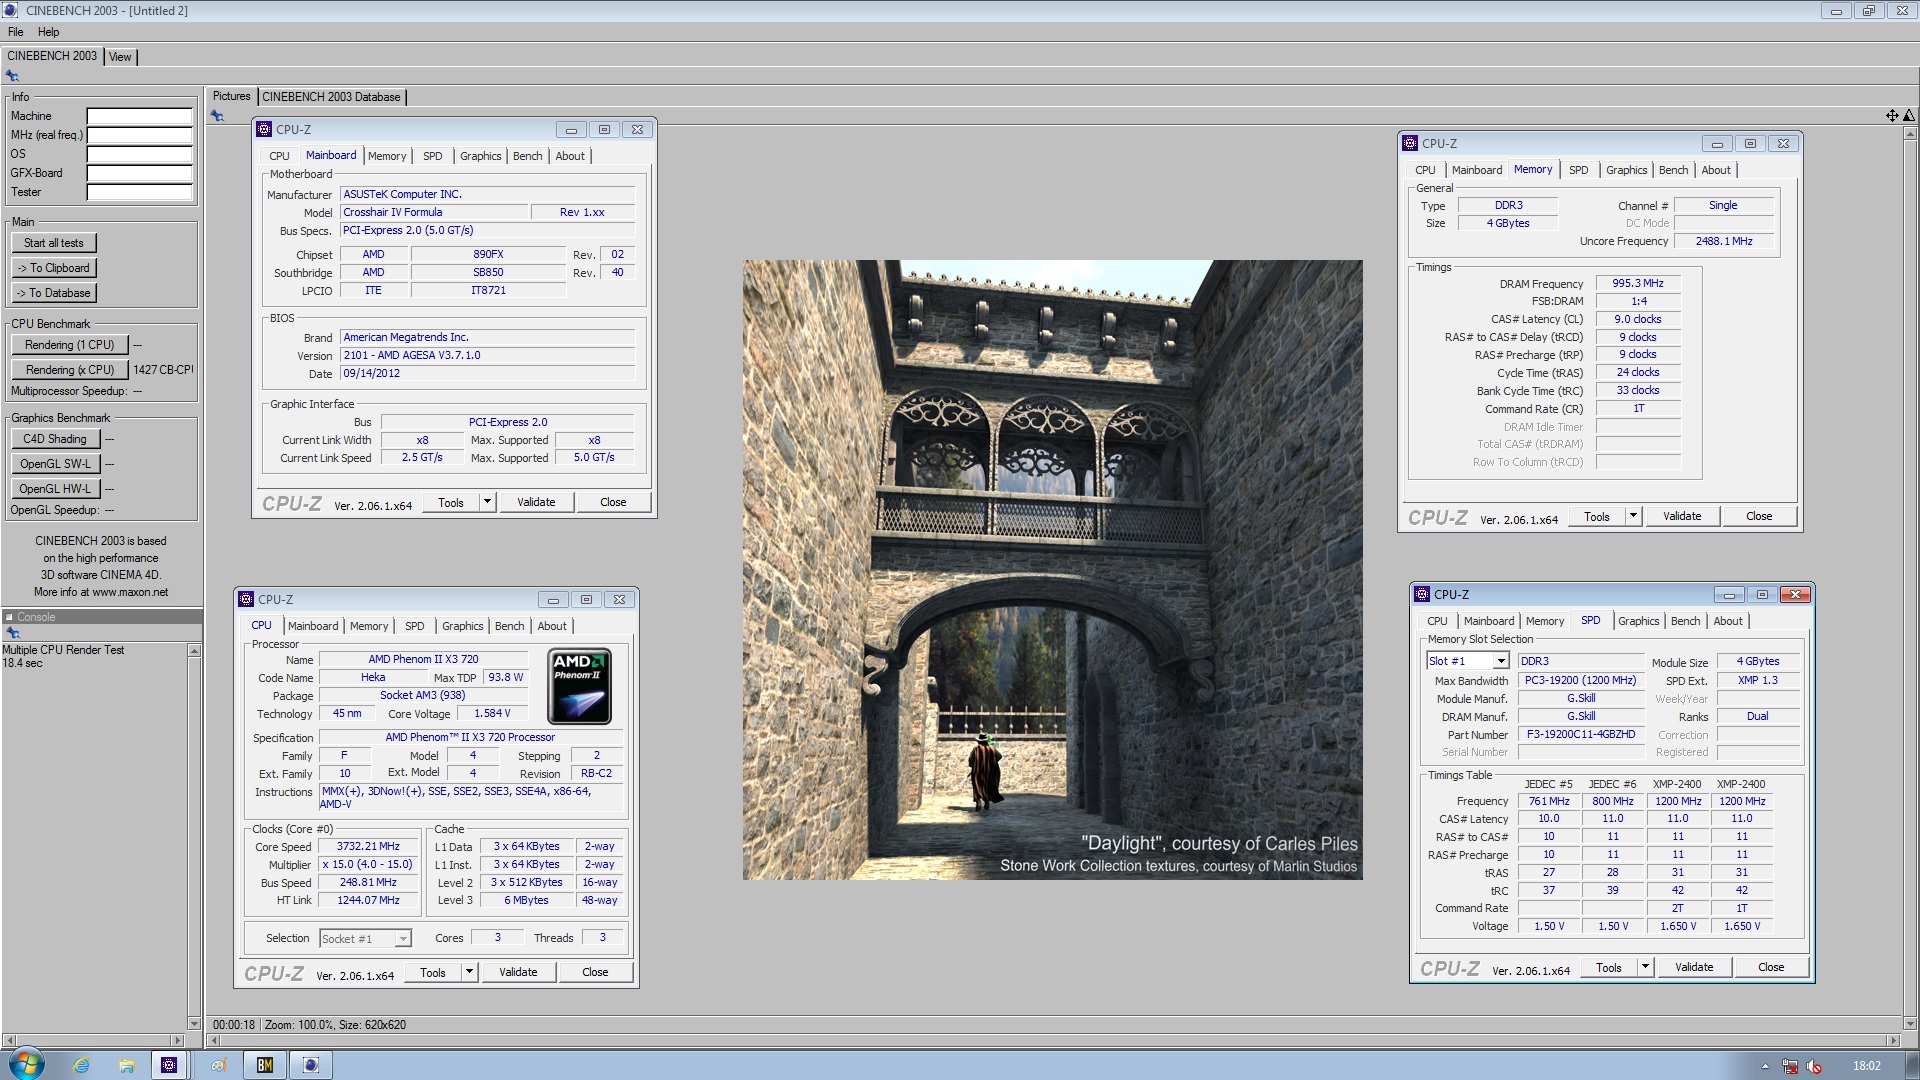Open the BM application on the taskbar
Screen dimensions: 1920x1080
point(265,1065)
